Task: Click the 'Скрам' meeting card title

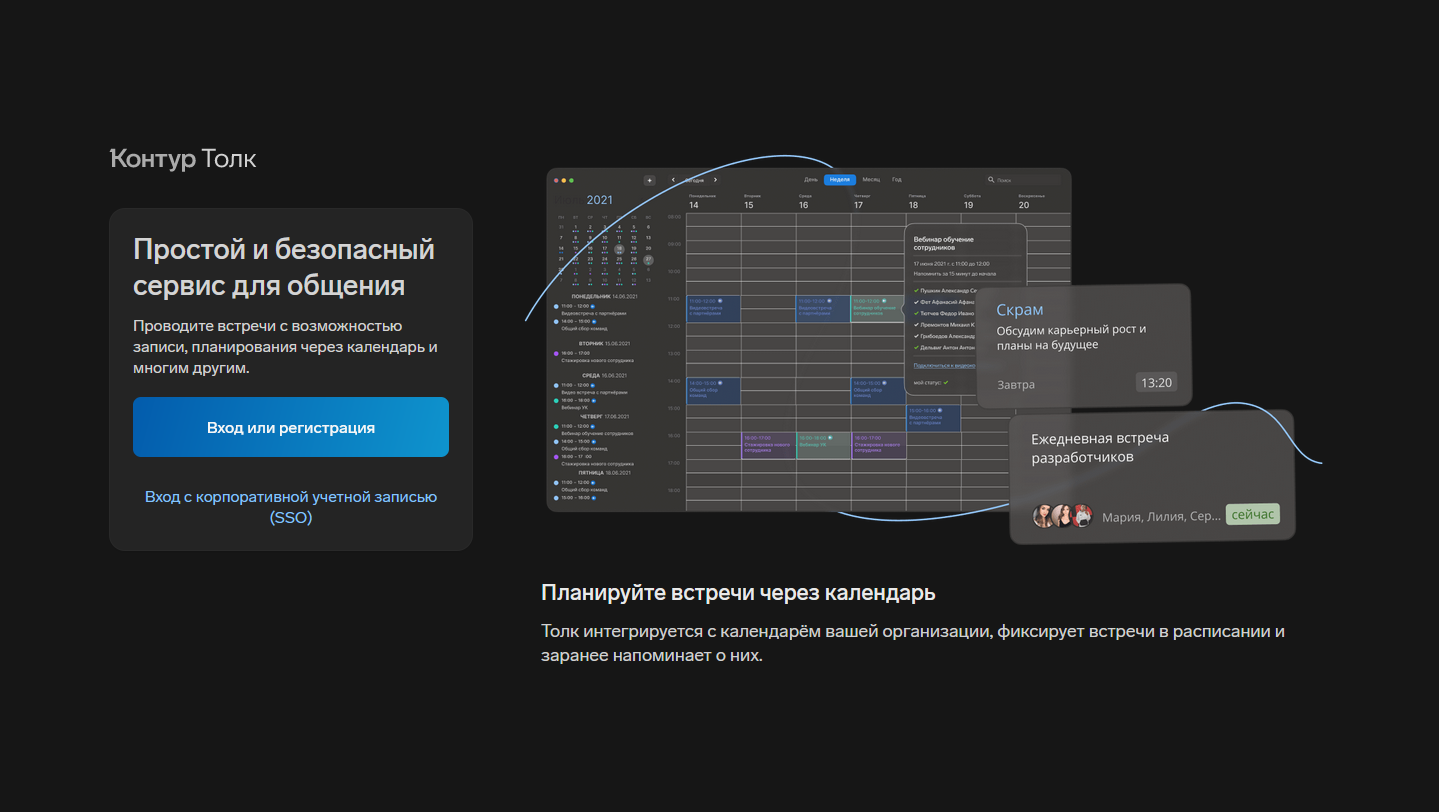Action: [x=1020, y=310]
